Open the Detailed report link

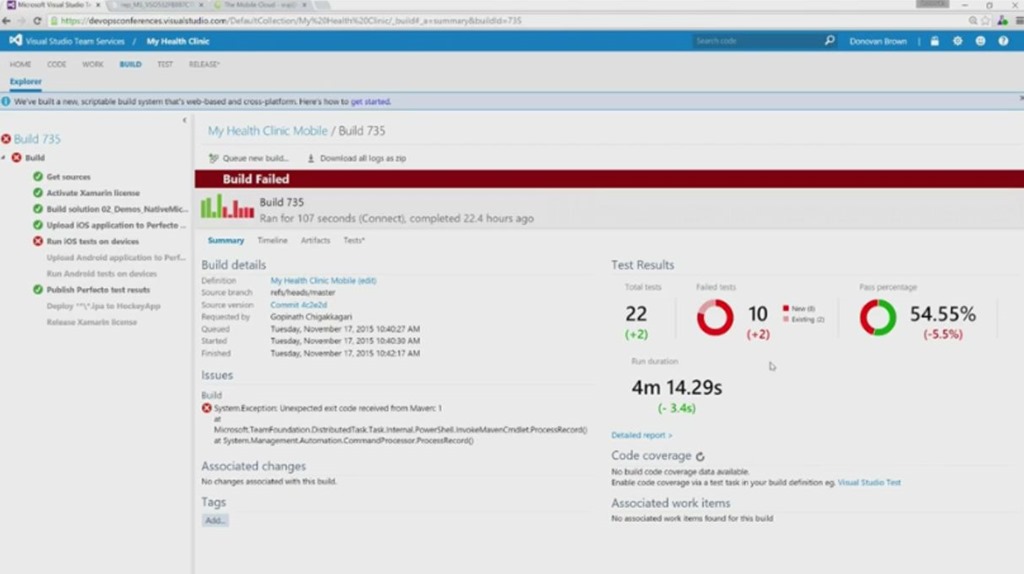tap(641, 435)
